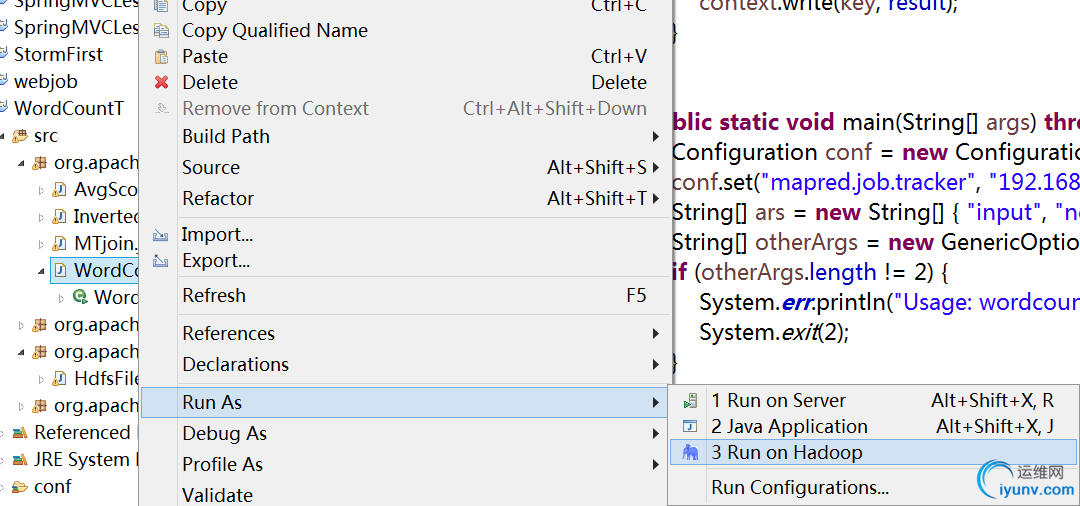Open the References submenu arrow
1080x506 pixels.
[x=656, y=334]
